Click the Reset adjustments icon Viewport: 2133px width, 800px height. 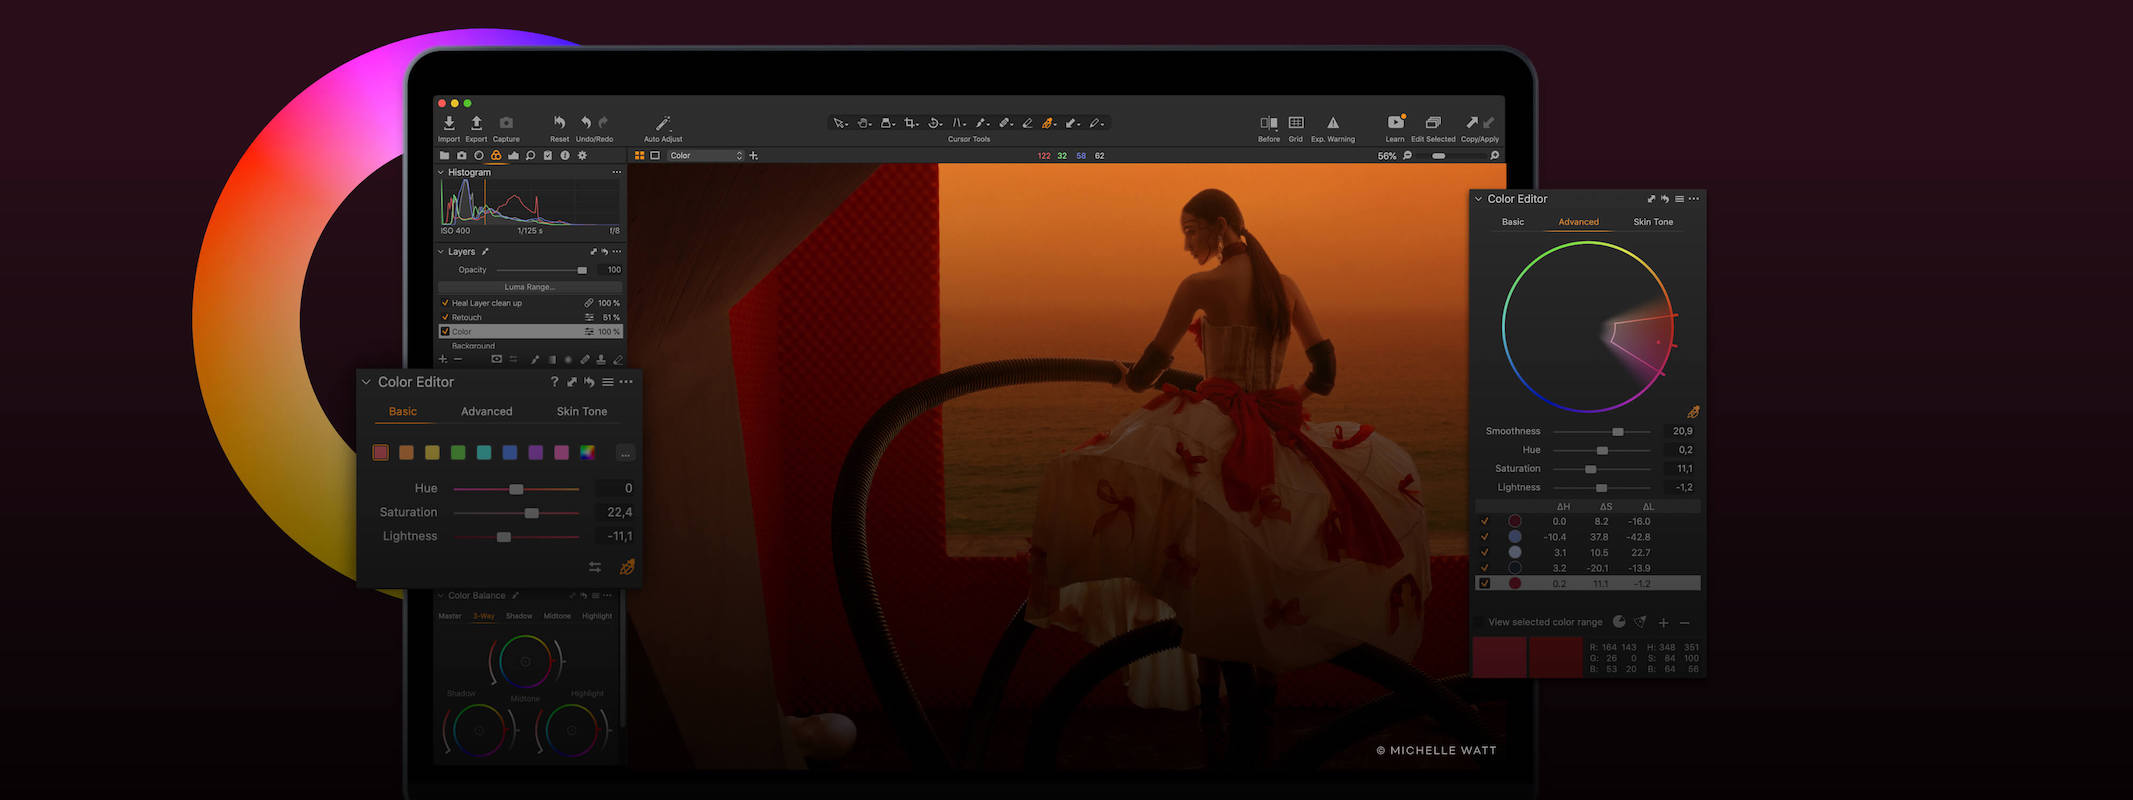click(559, 123)
